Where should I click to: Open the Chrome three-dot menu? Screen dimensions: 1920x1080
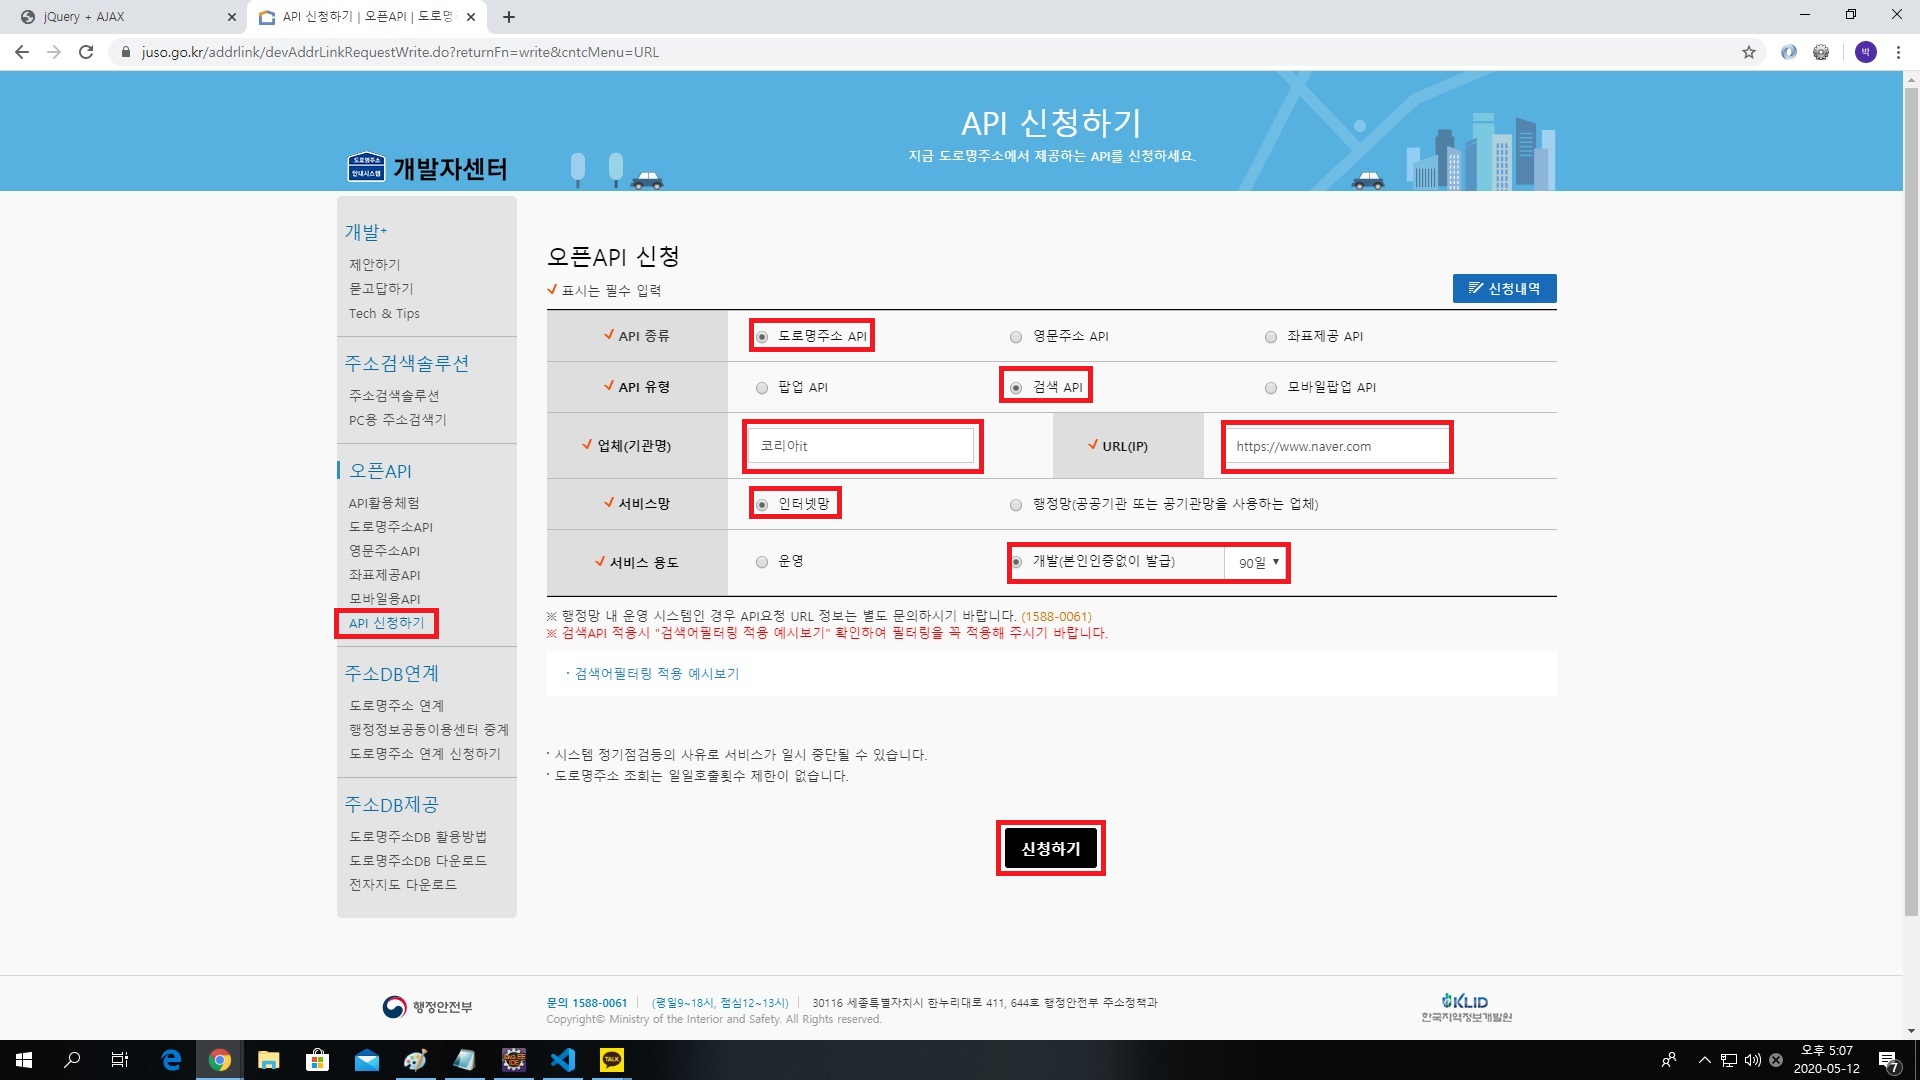point(1898,52)
